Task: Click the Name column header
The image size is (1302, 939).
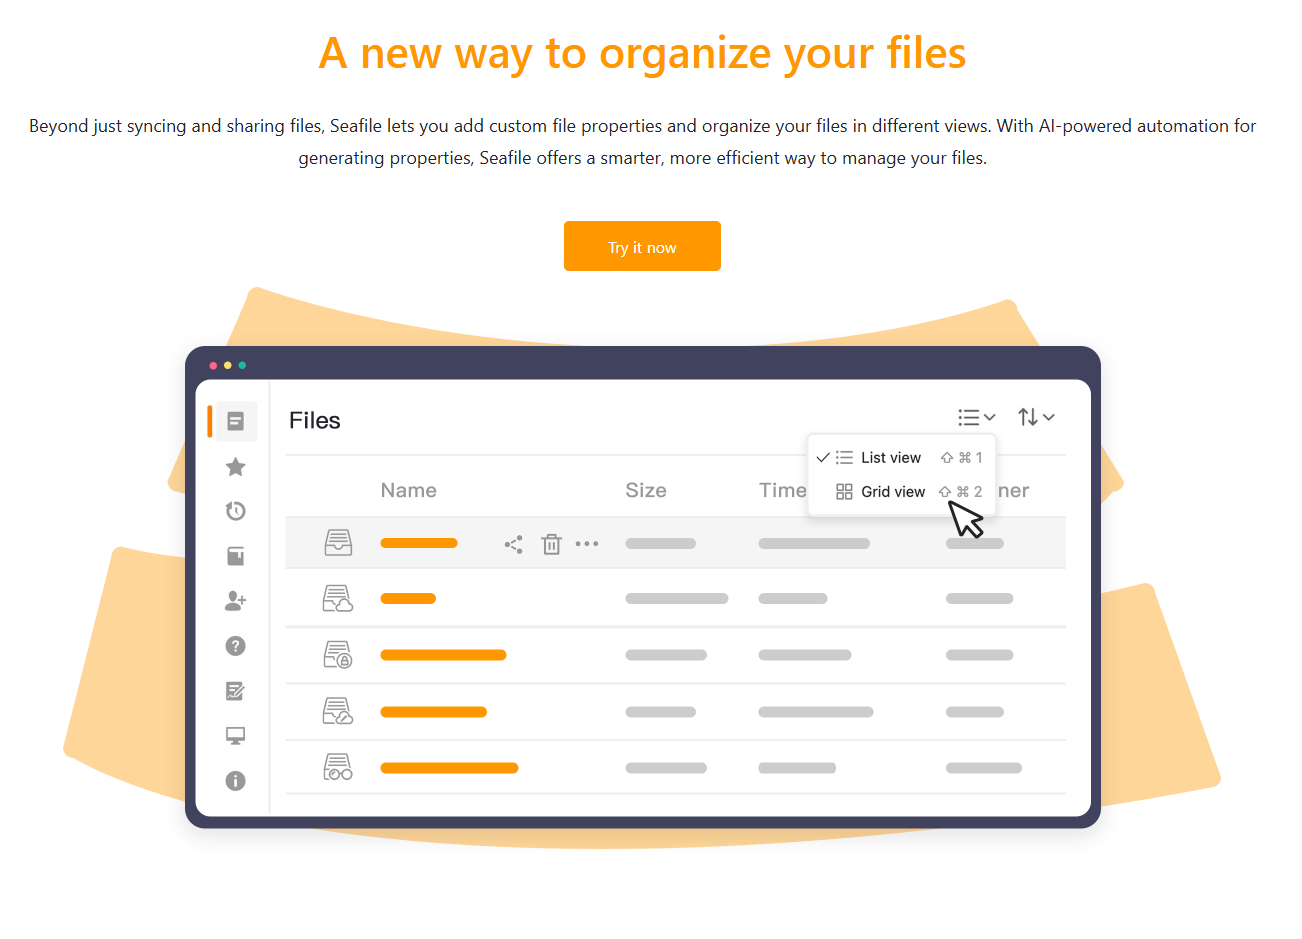Action: tap(408, 490)
